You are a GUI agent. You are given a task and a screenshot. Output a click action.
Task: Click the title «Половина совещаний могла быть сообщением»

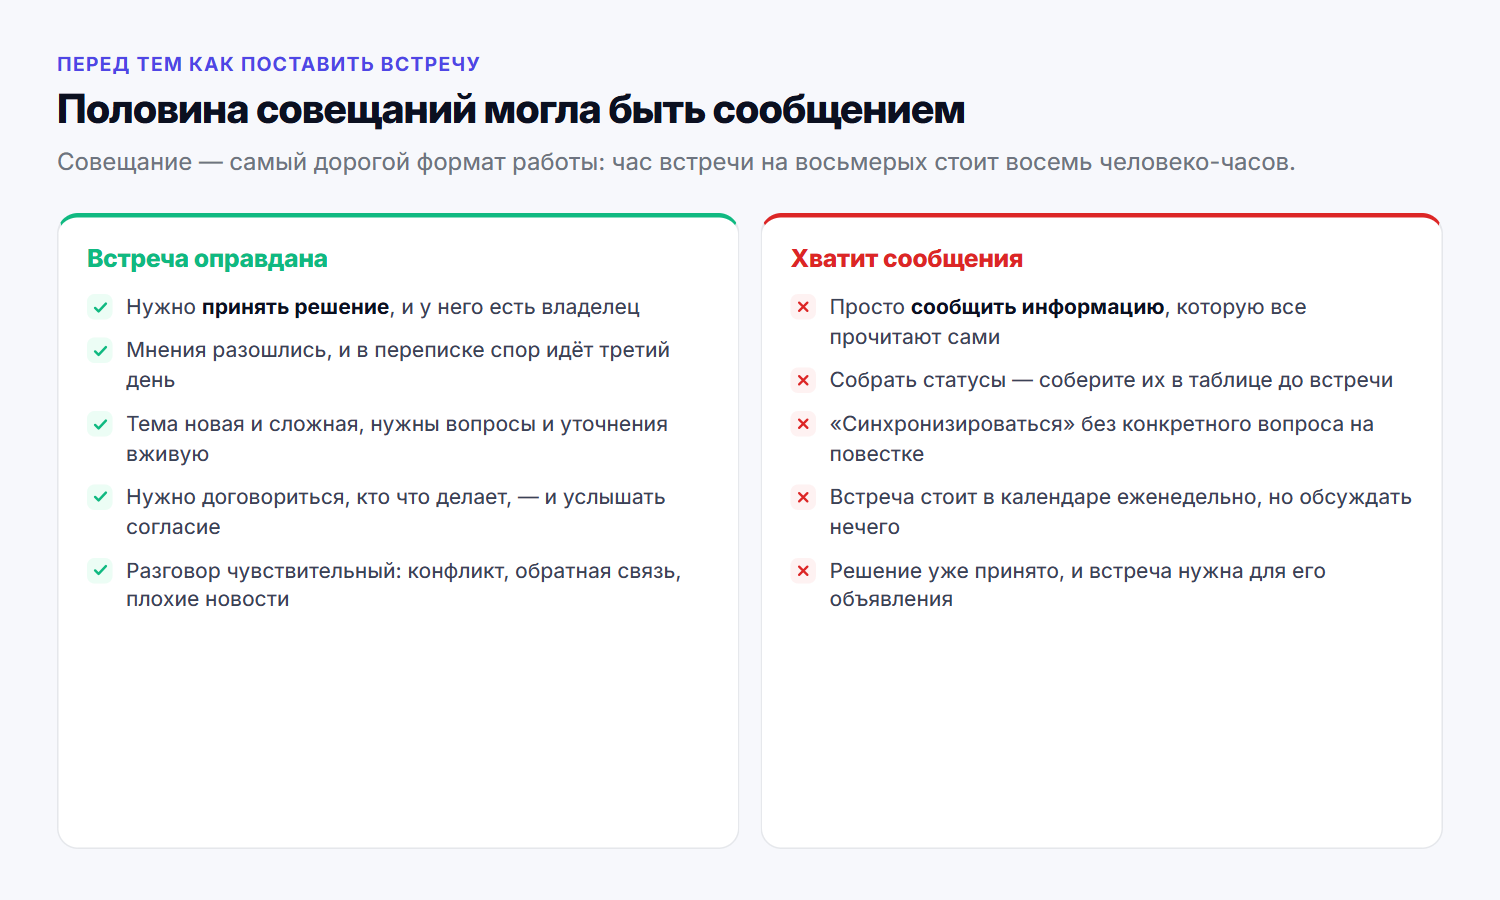pos(511,109)
